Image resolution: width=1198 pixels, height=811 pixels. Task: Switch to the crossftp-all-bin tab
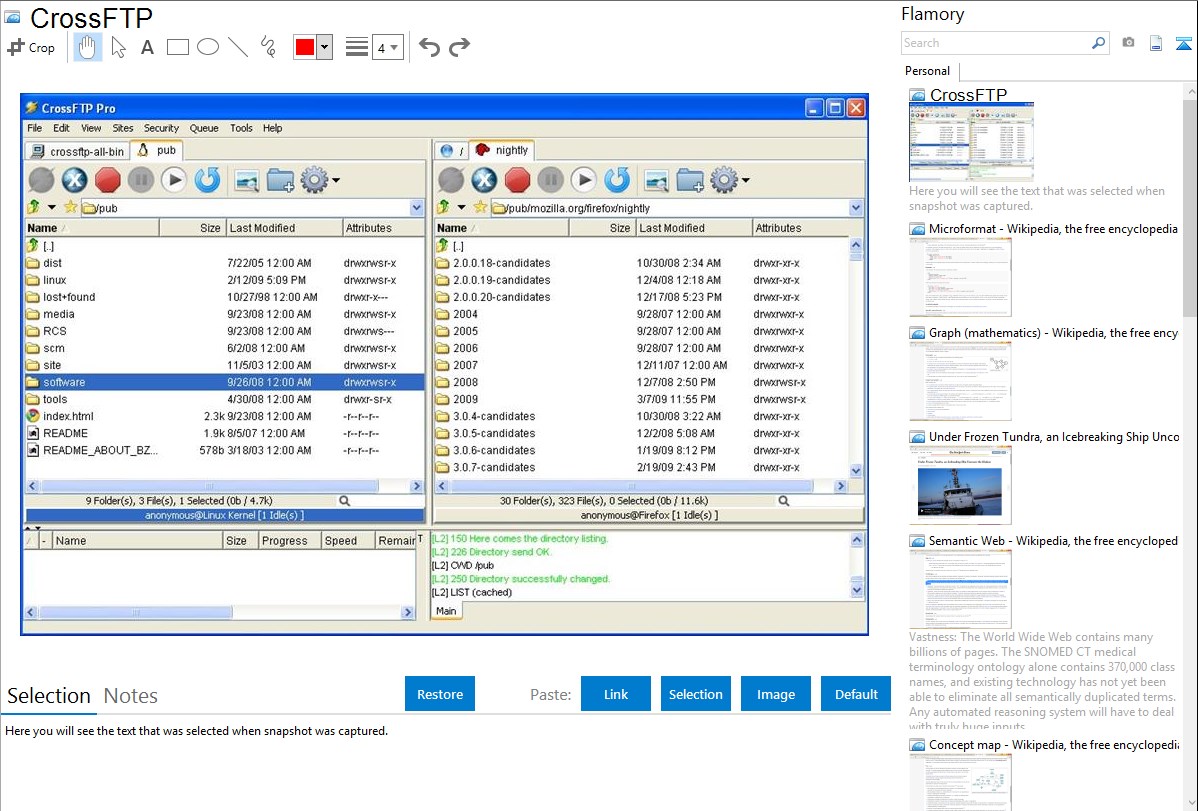click(x=77, y=151)
